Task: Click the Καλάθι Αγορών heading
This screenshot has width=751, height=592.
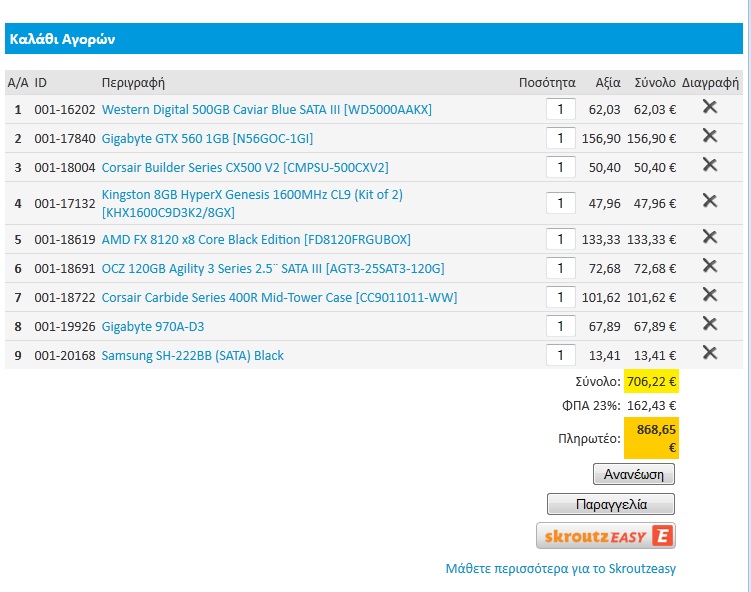Action: pyautogui.click(x=63, y=39)
